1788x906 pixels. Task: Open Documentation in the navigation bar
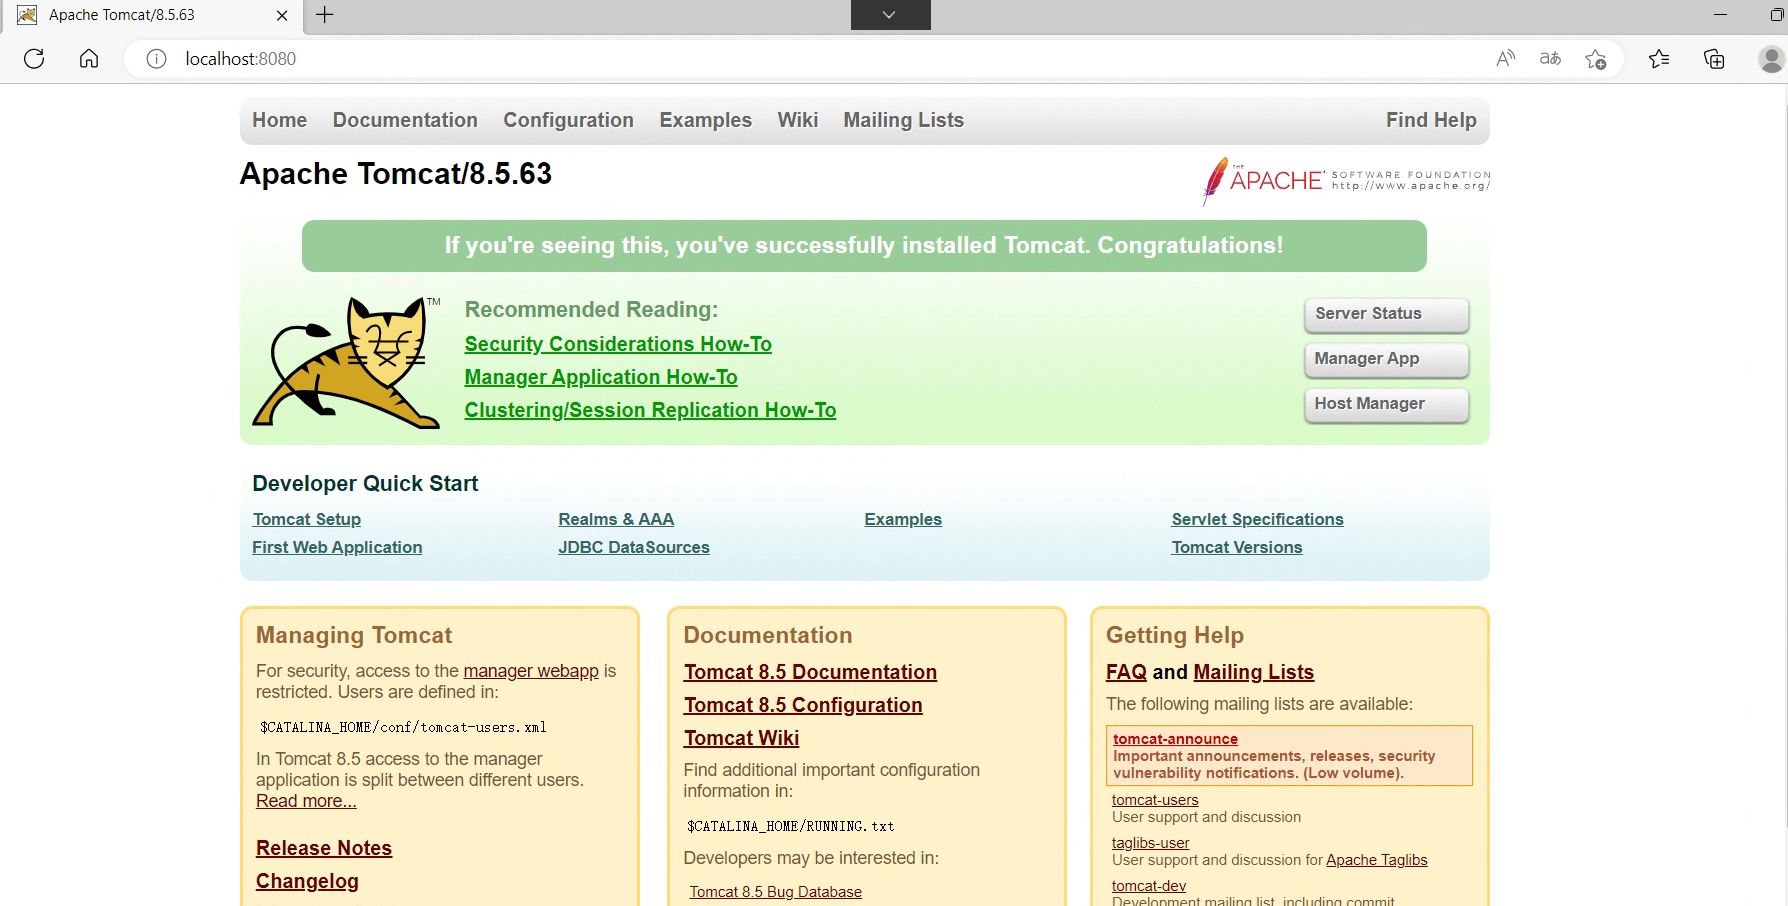click(x=405, y=120)
